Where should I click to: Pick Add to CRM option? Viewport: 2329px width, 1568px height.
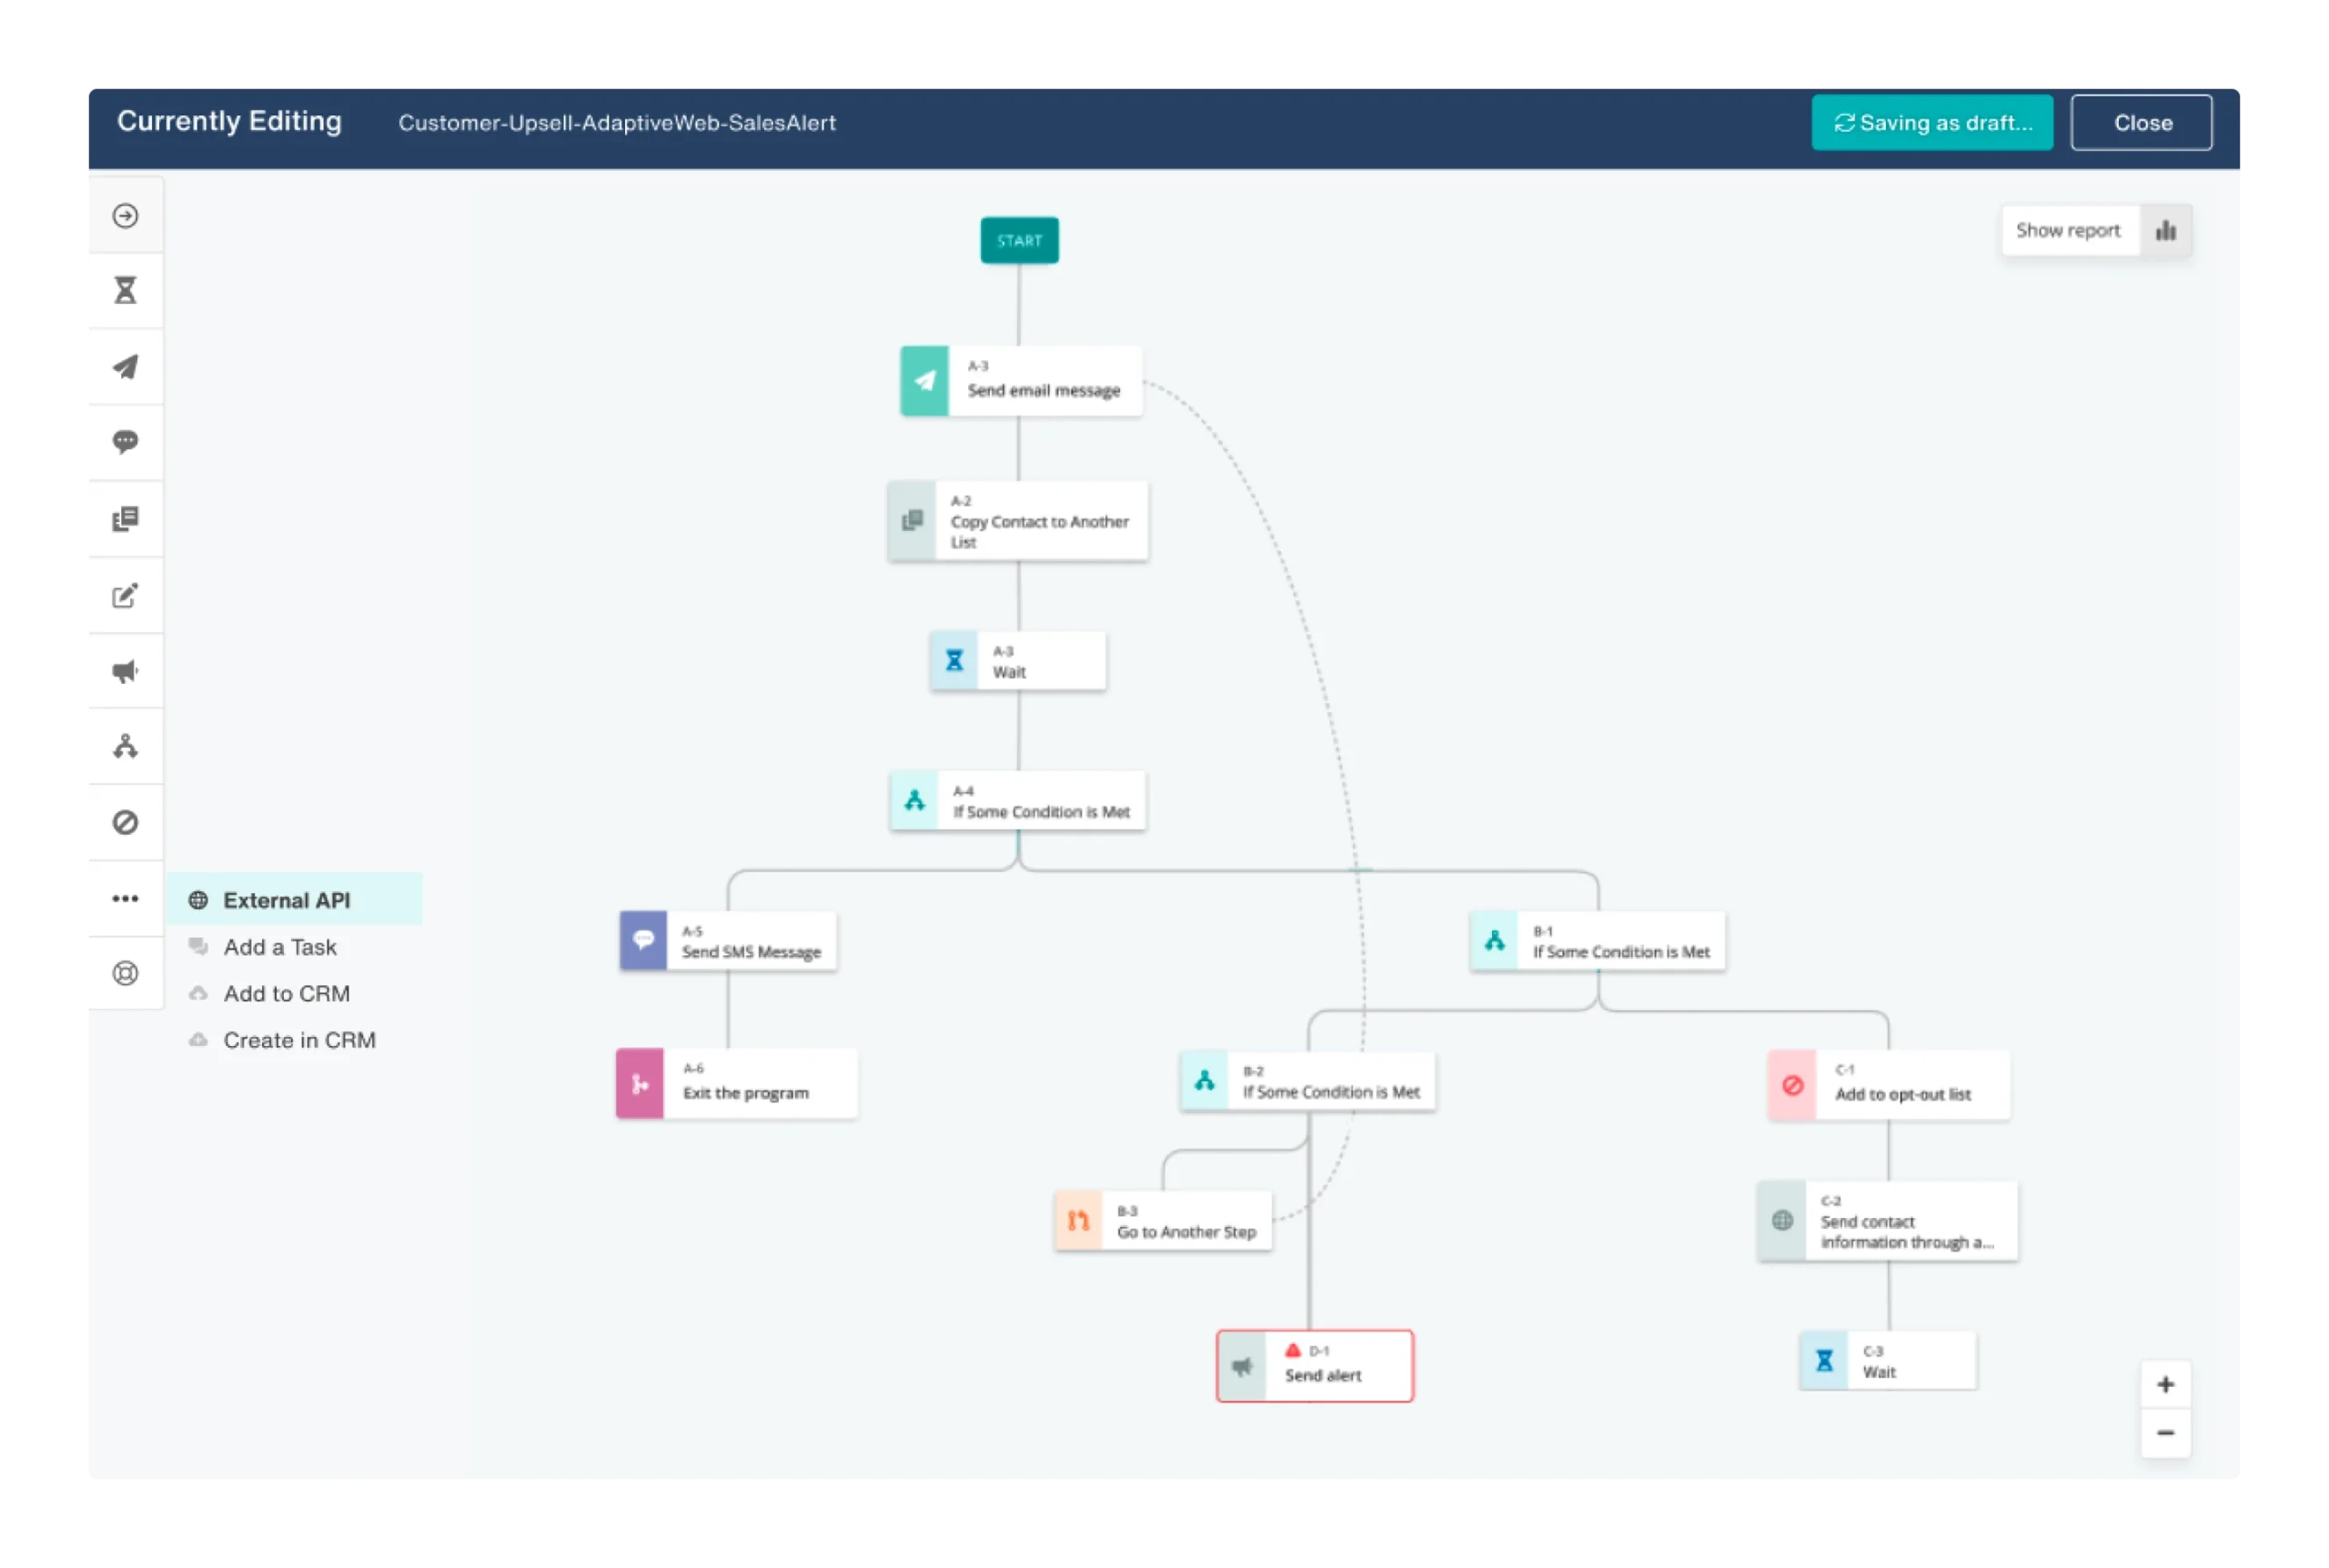(286, 994)
